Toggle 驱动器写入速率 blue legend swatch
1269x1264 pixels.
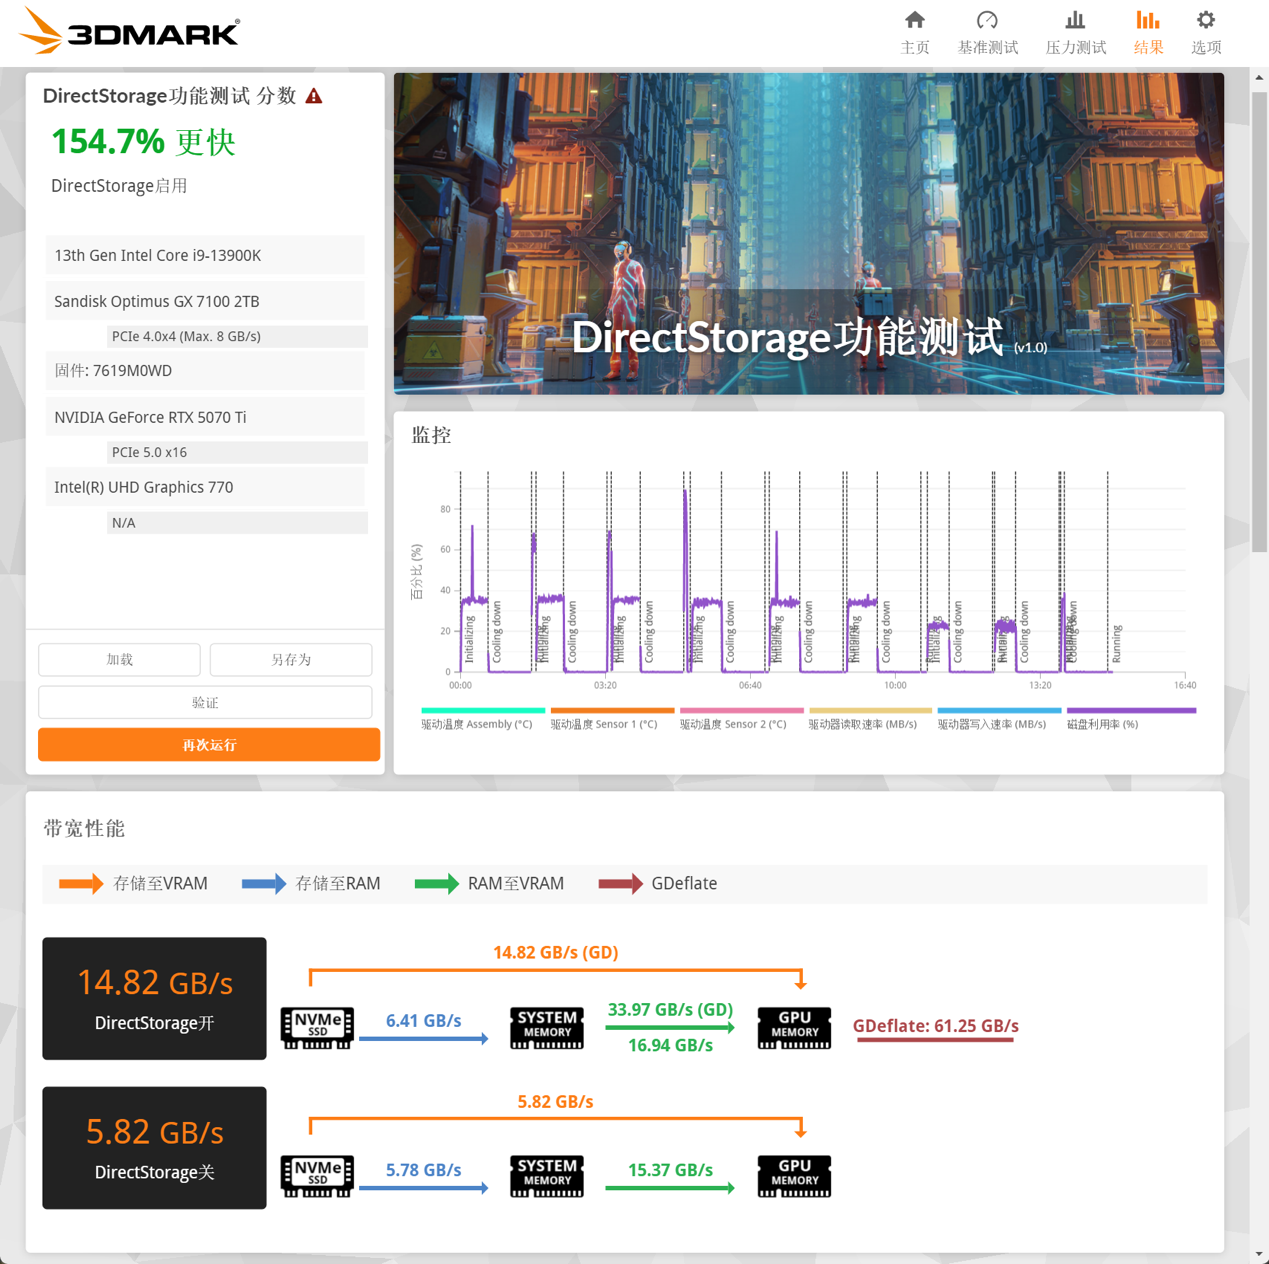999,711
